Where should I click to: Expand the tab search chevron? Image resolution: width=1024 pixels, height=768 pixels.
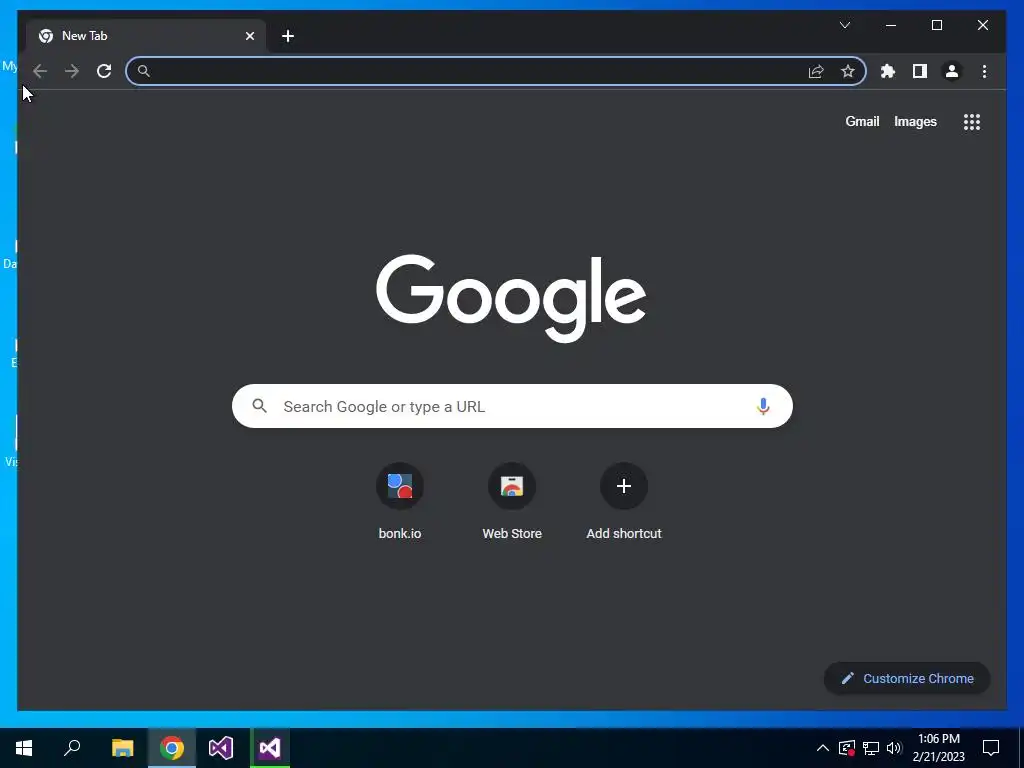844,25
